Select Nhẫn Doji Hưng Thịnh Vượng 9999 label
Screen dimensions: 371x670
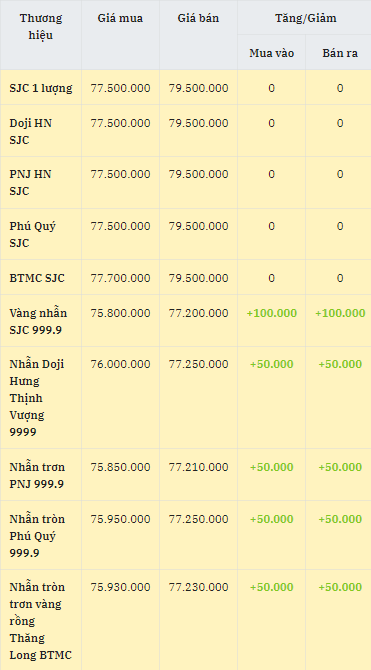(x=37, y=398)
